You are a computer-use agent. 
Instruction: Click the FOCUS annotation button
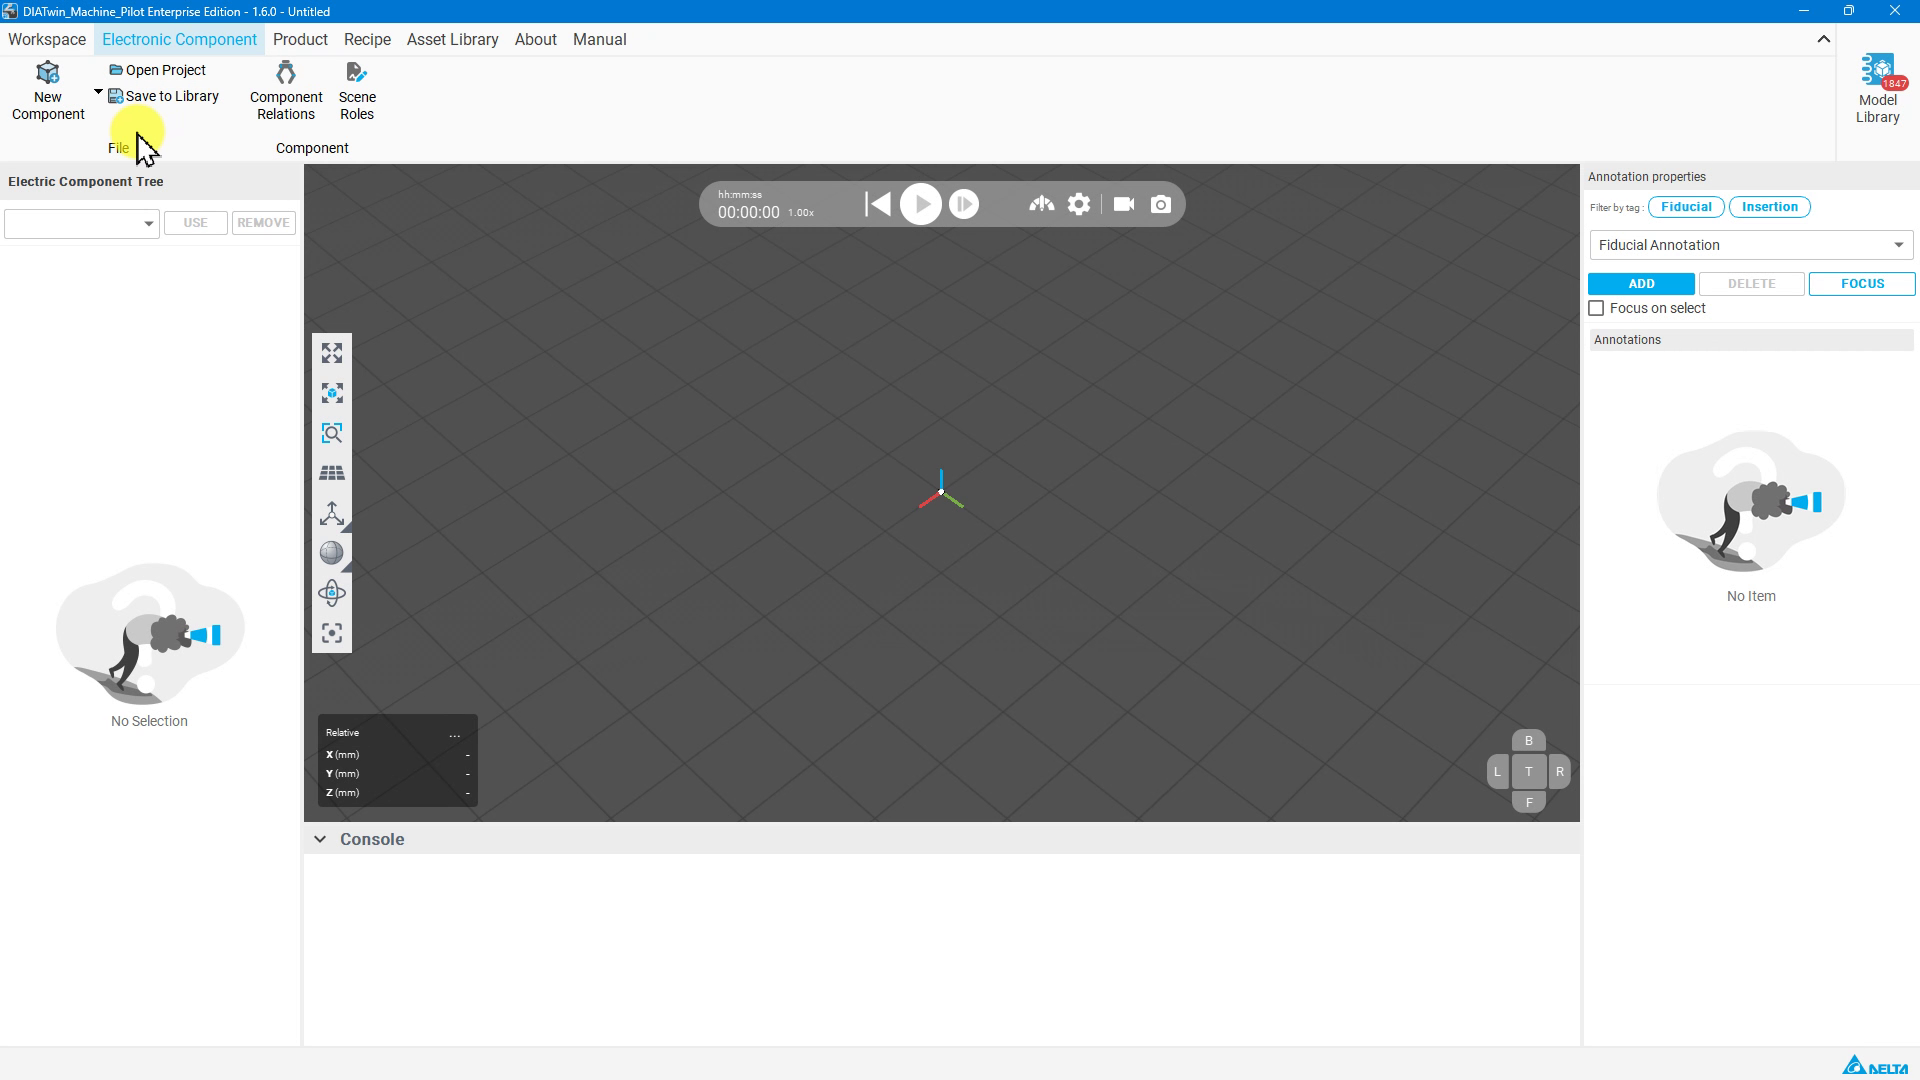coord(1862,284)
